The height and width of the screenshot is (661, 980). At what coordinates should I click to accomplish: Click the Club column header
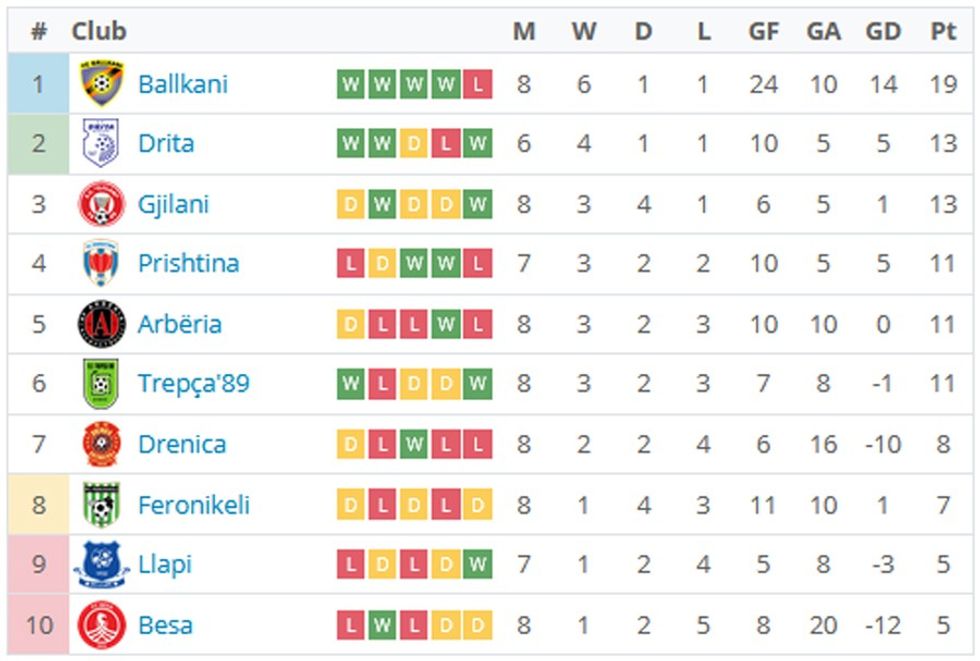coord(99,31)
